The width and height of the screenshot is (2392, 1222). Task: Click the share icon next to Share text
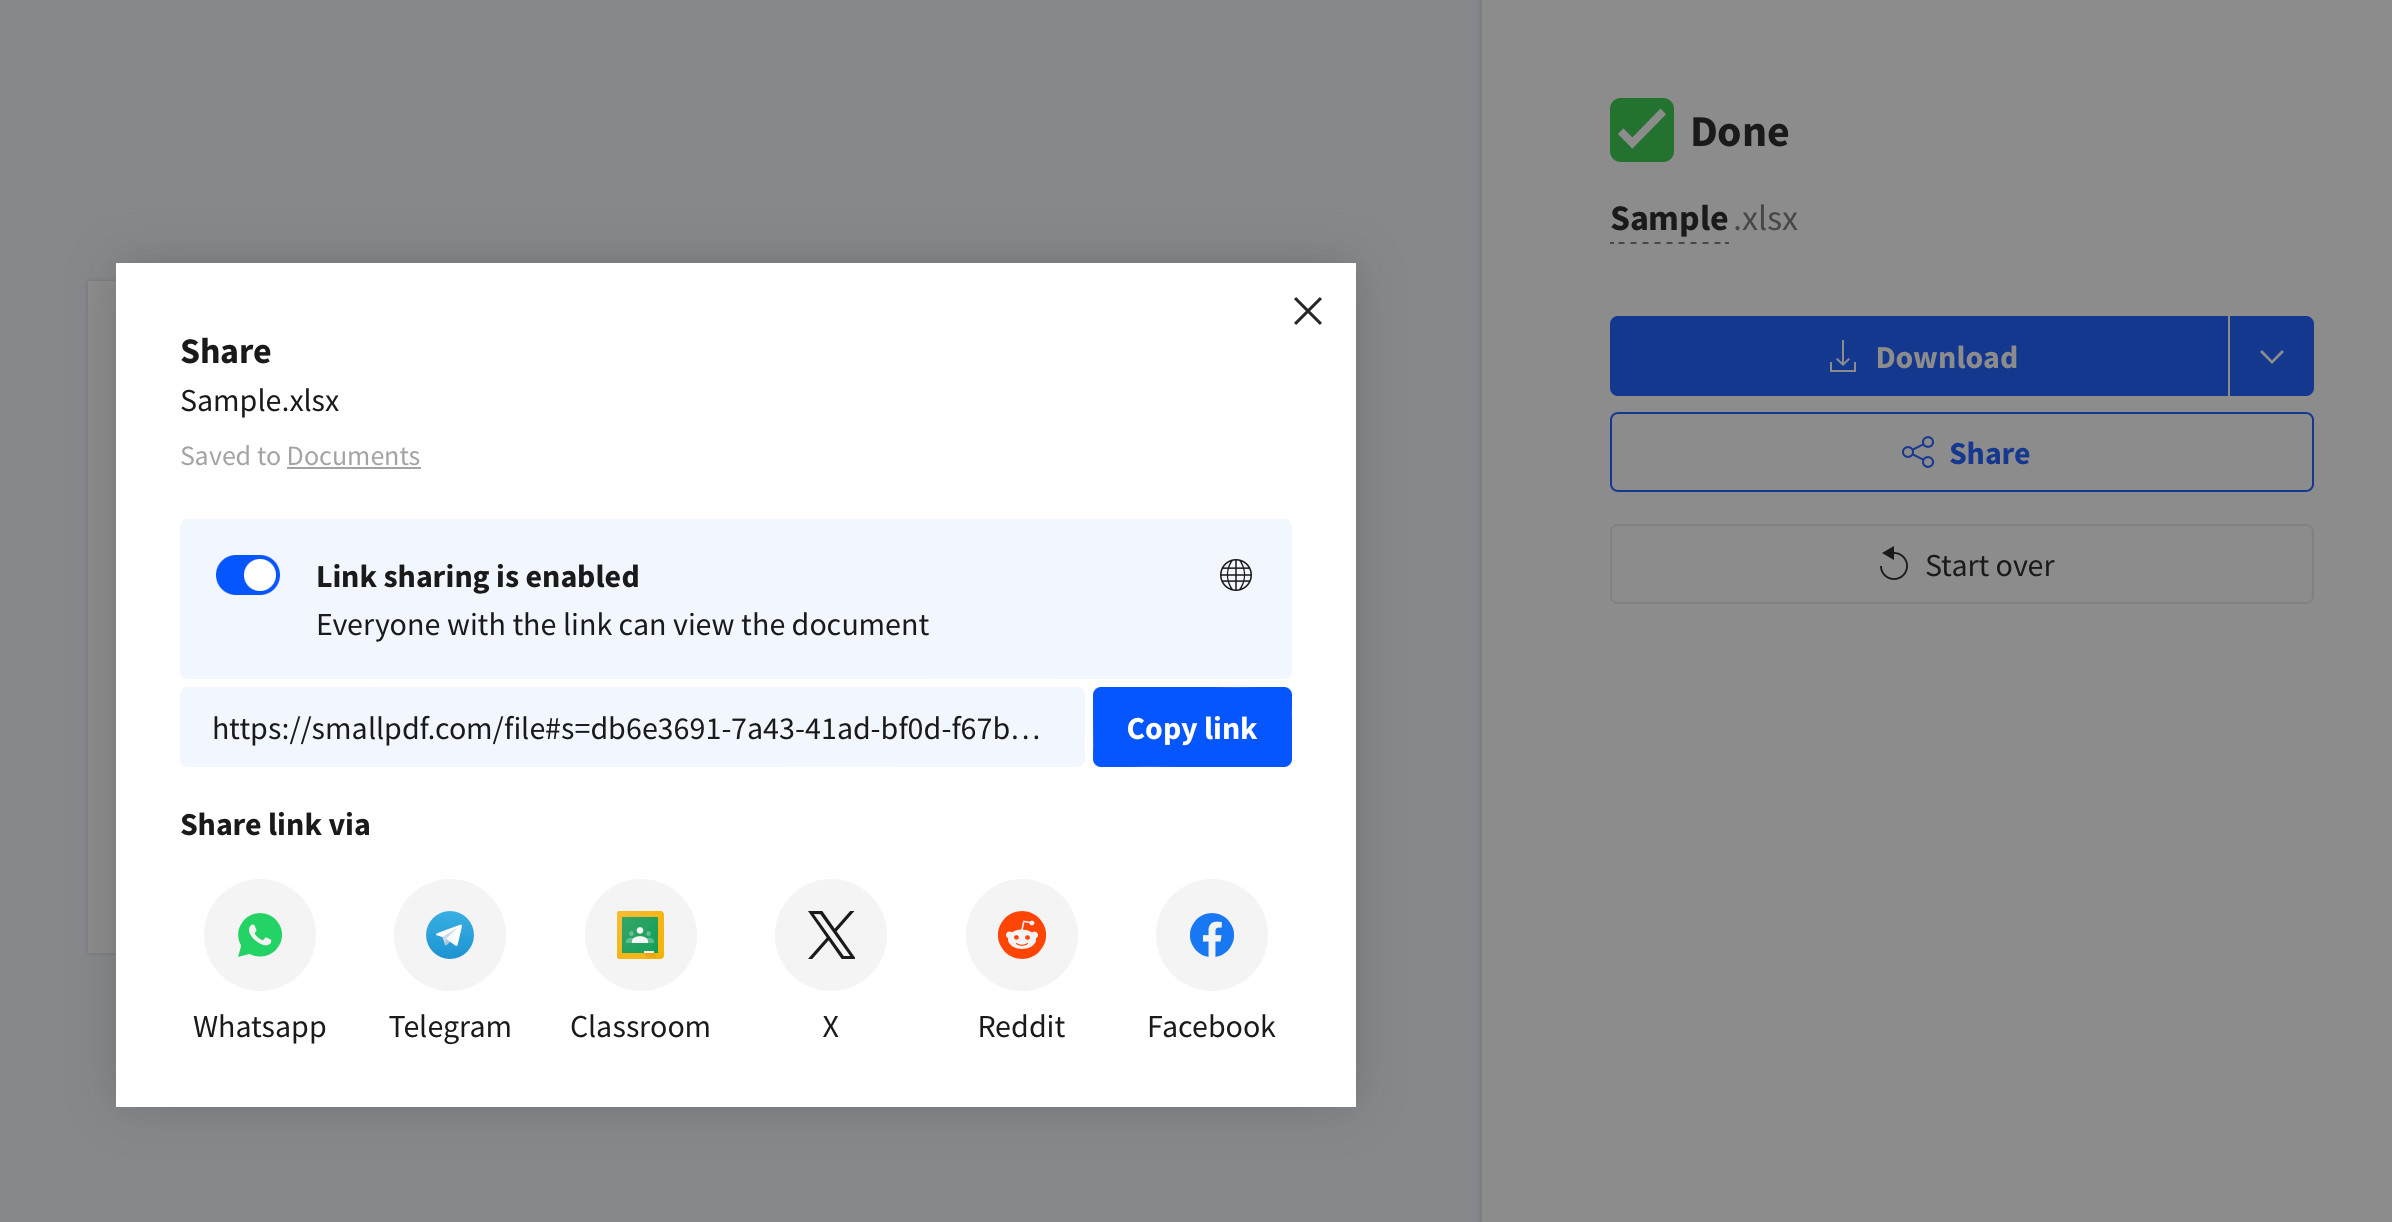click(x=1917, y=453)
